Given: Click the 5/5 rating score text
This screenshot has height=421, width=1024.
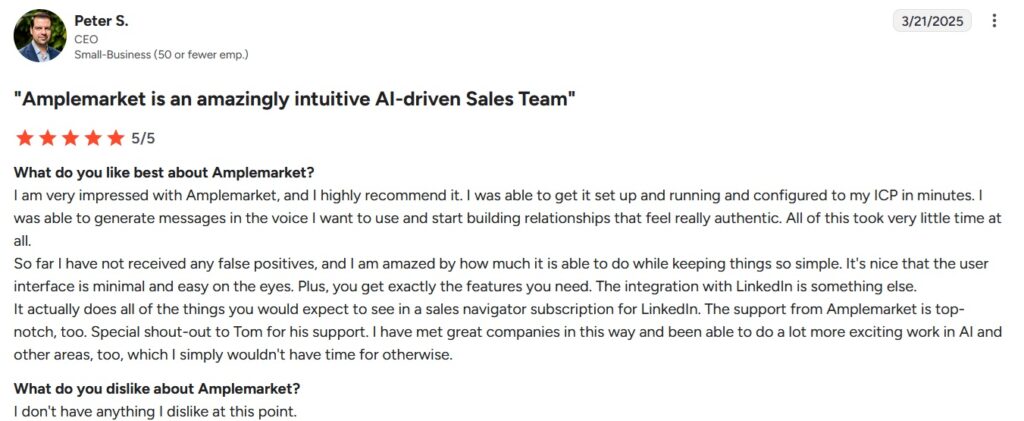Looking at the screenshot, I should pos(143,138).
